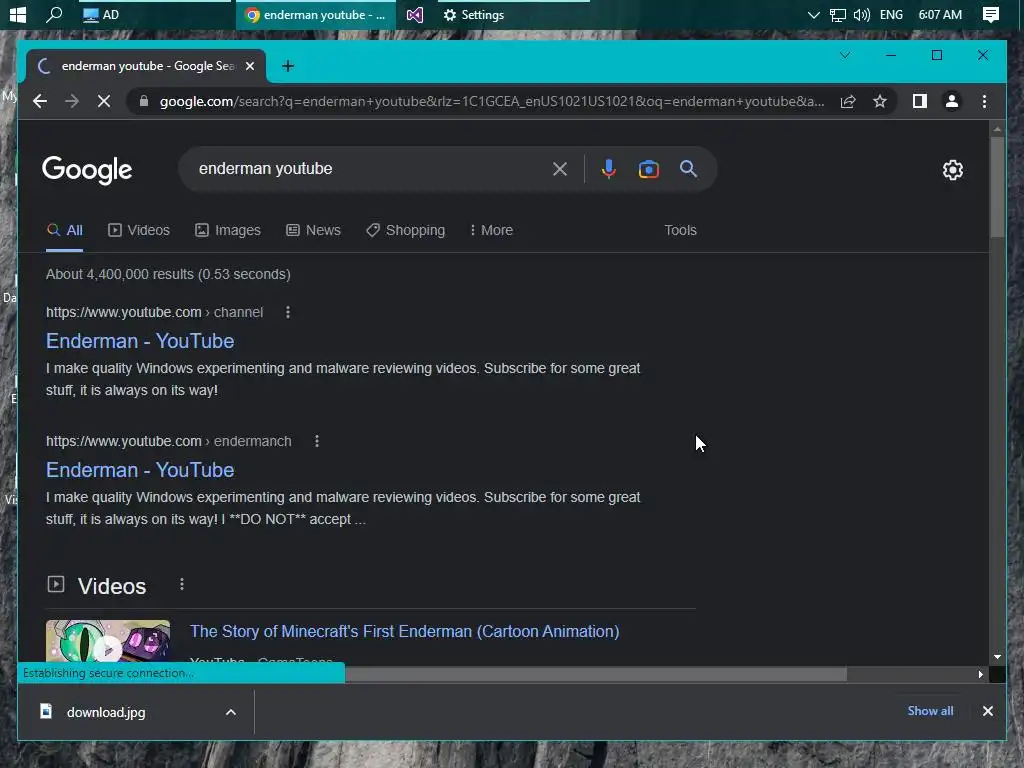Open Chrome side panel
This screenshot has height=768, width=1024.
pos(920,101)
